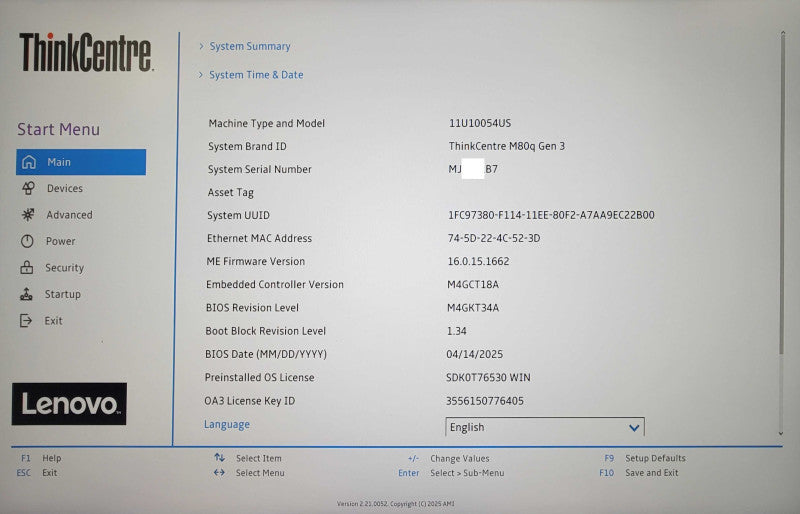Click the Exit door-arrow icon
This screenshot has width=800, height=514.
pyautogui.click(x=26, y=321)
